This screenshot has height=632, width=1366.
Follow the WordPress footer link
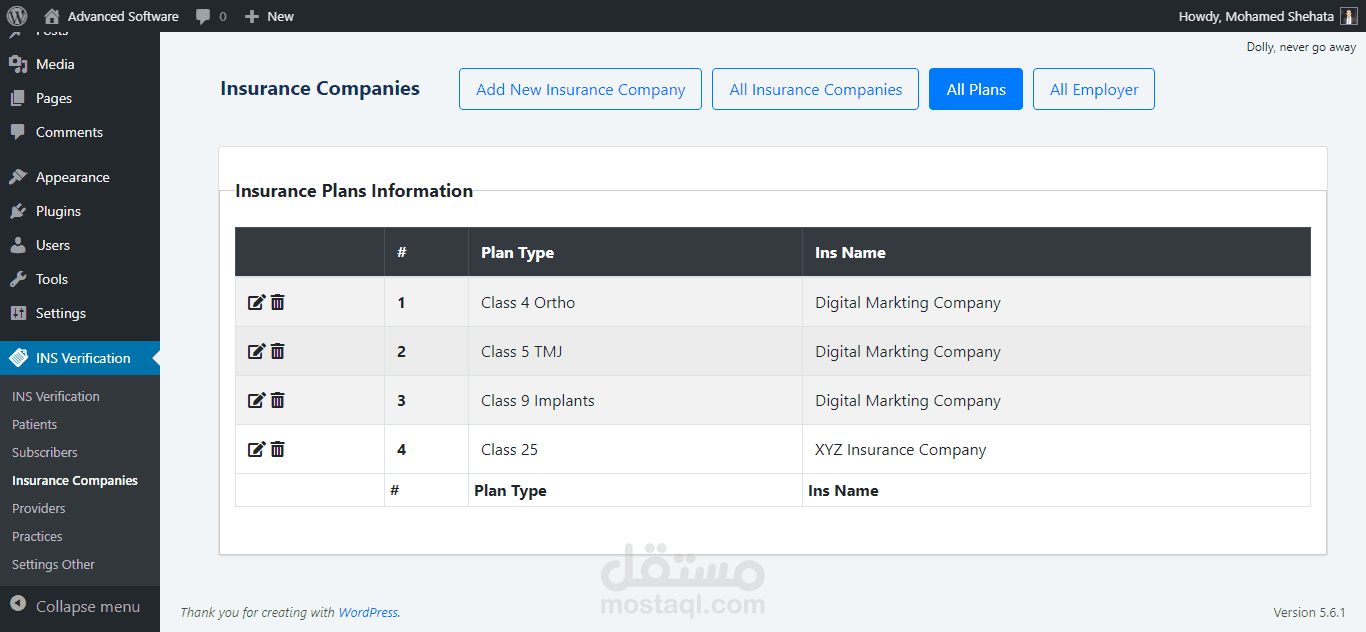coord(368,612)
